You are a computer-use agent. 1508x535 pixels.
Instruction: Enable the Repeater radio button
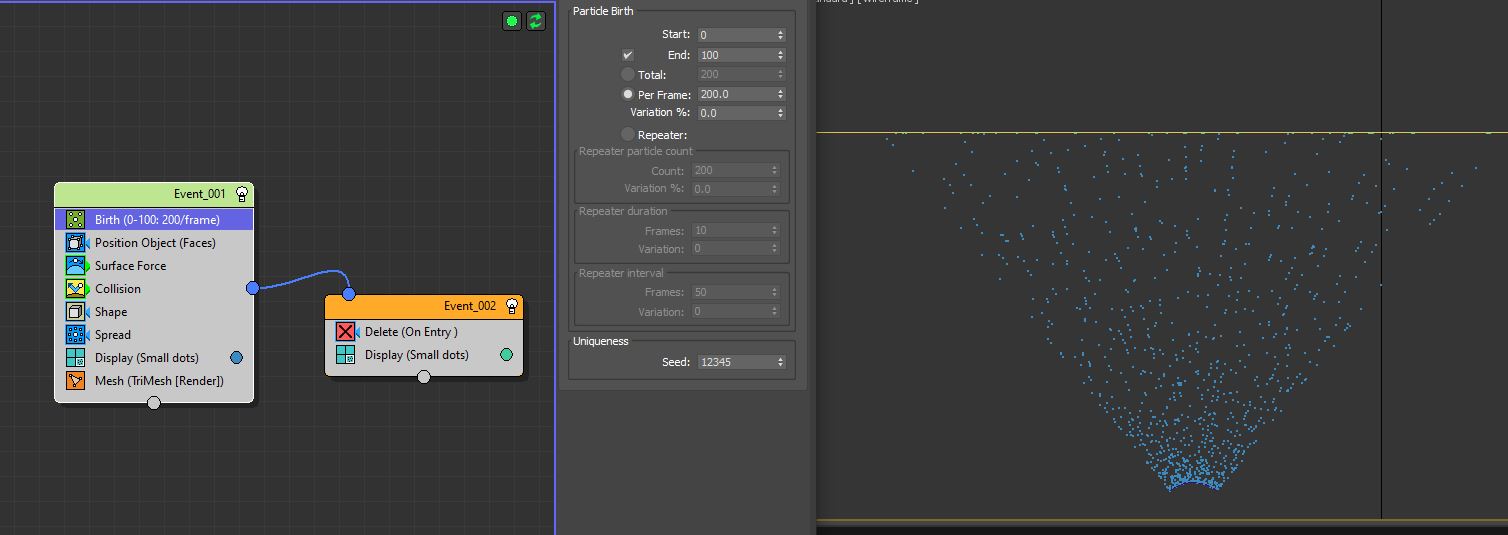pyautogui.click(x=628, y=134)
